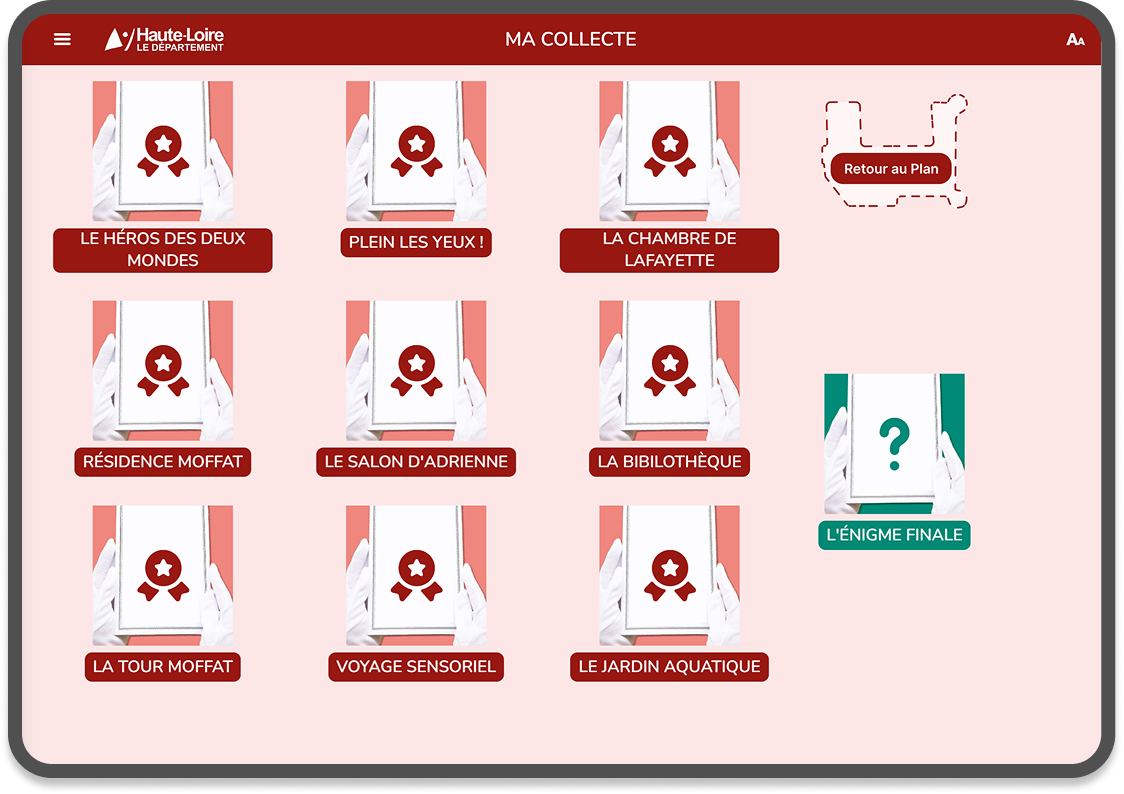Open Le Héros des Deux Mondes label
Image resolution: width=1124 pixels, height=794 pixels.
click(163, 250)
